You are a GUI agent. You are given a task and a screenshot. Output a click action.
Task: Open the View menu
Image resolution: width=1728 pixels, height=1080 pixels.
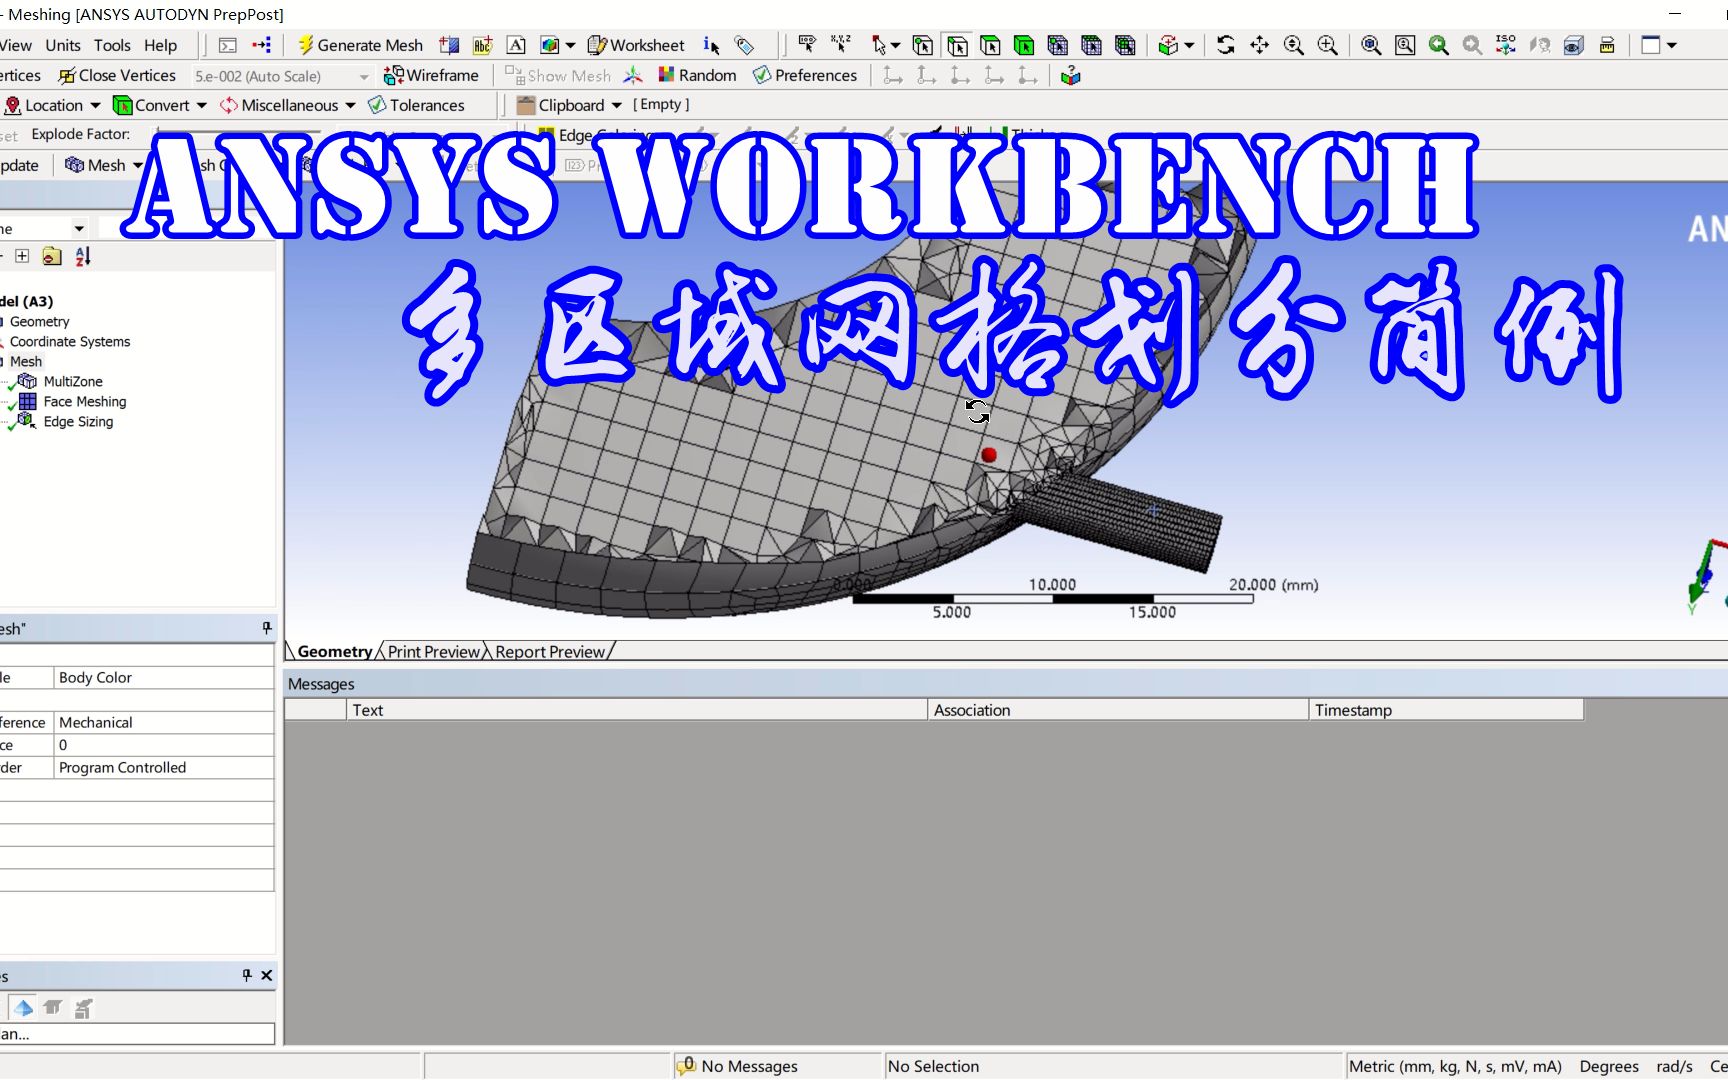coord(15,45)
